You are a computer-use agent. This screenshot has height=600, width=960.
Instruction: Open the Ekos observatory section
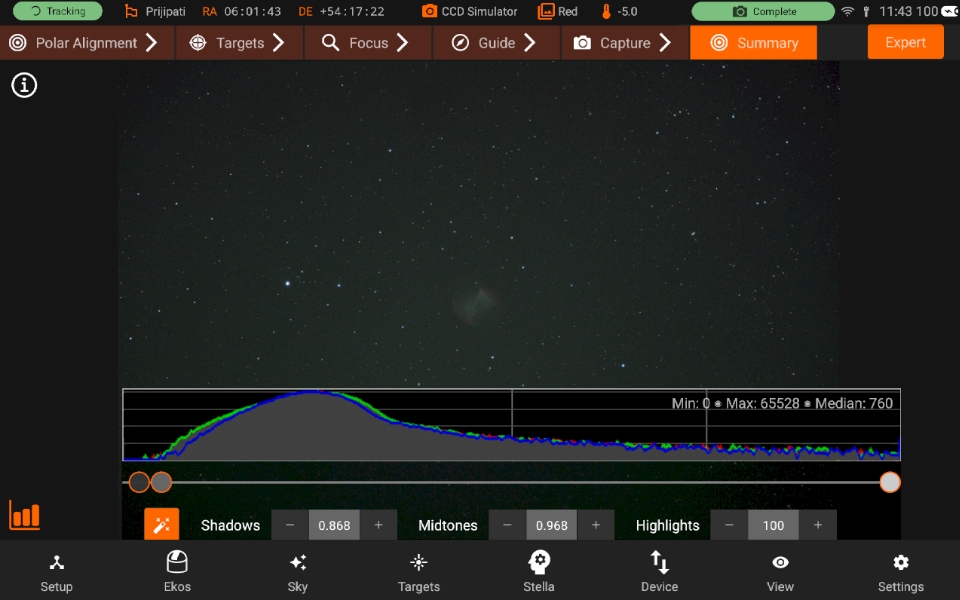pyautogui.click(x=177, y=572)
